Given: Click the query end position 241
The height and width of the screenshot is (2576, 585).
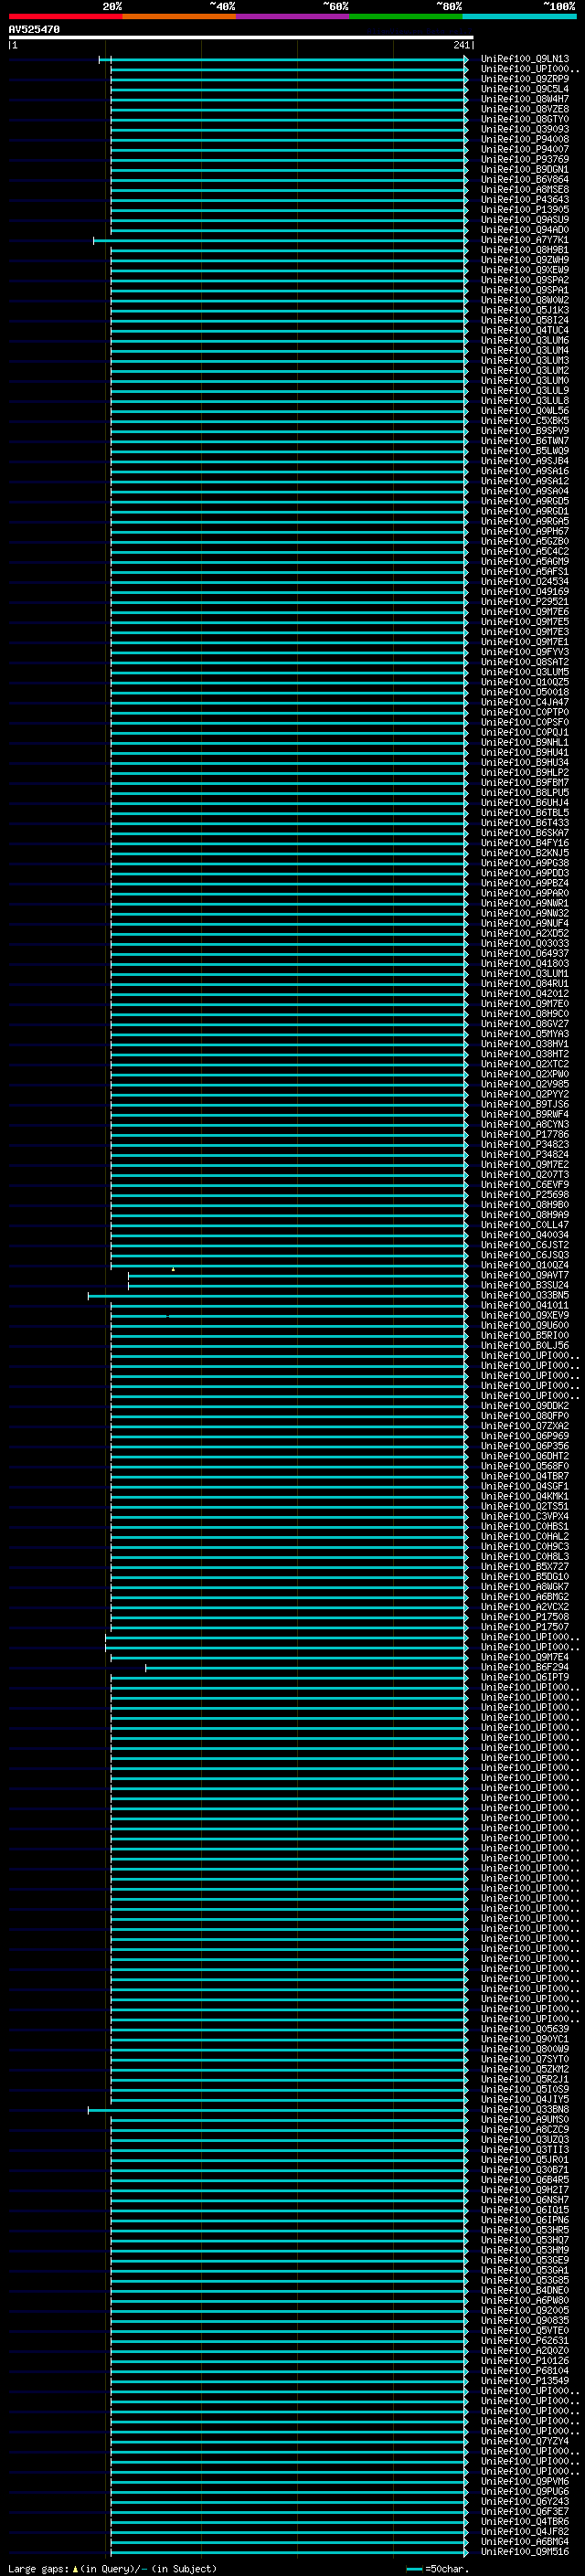Looking at the screenshot, I should pos(461,46).
